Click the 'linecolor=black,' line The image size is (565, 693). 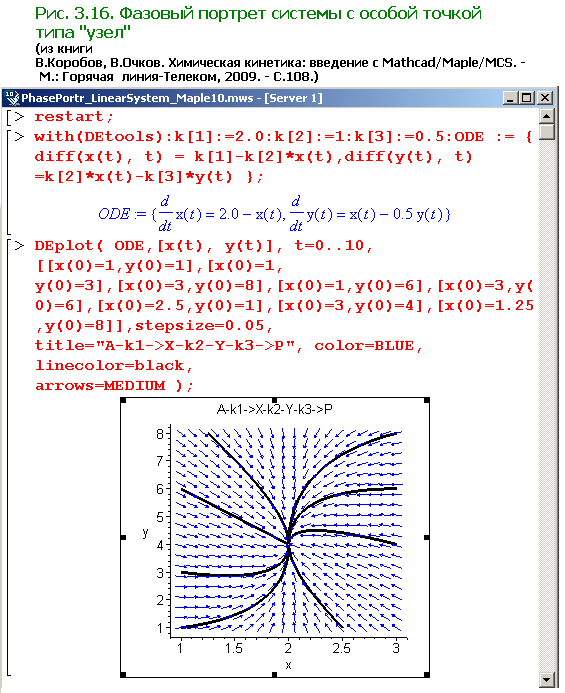click(x=114, y=366)
